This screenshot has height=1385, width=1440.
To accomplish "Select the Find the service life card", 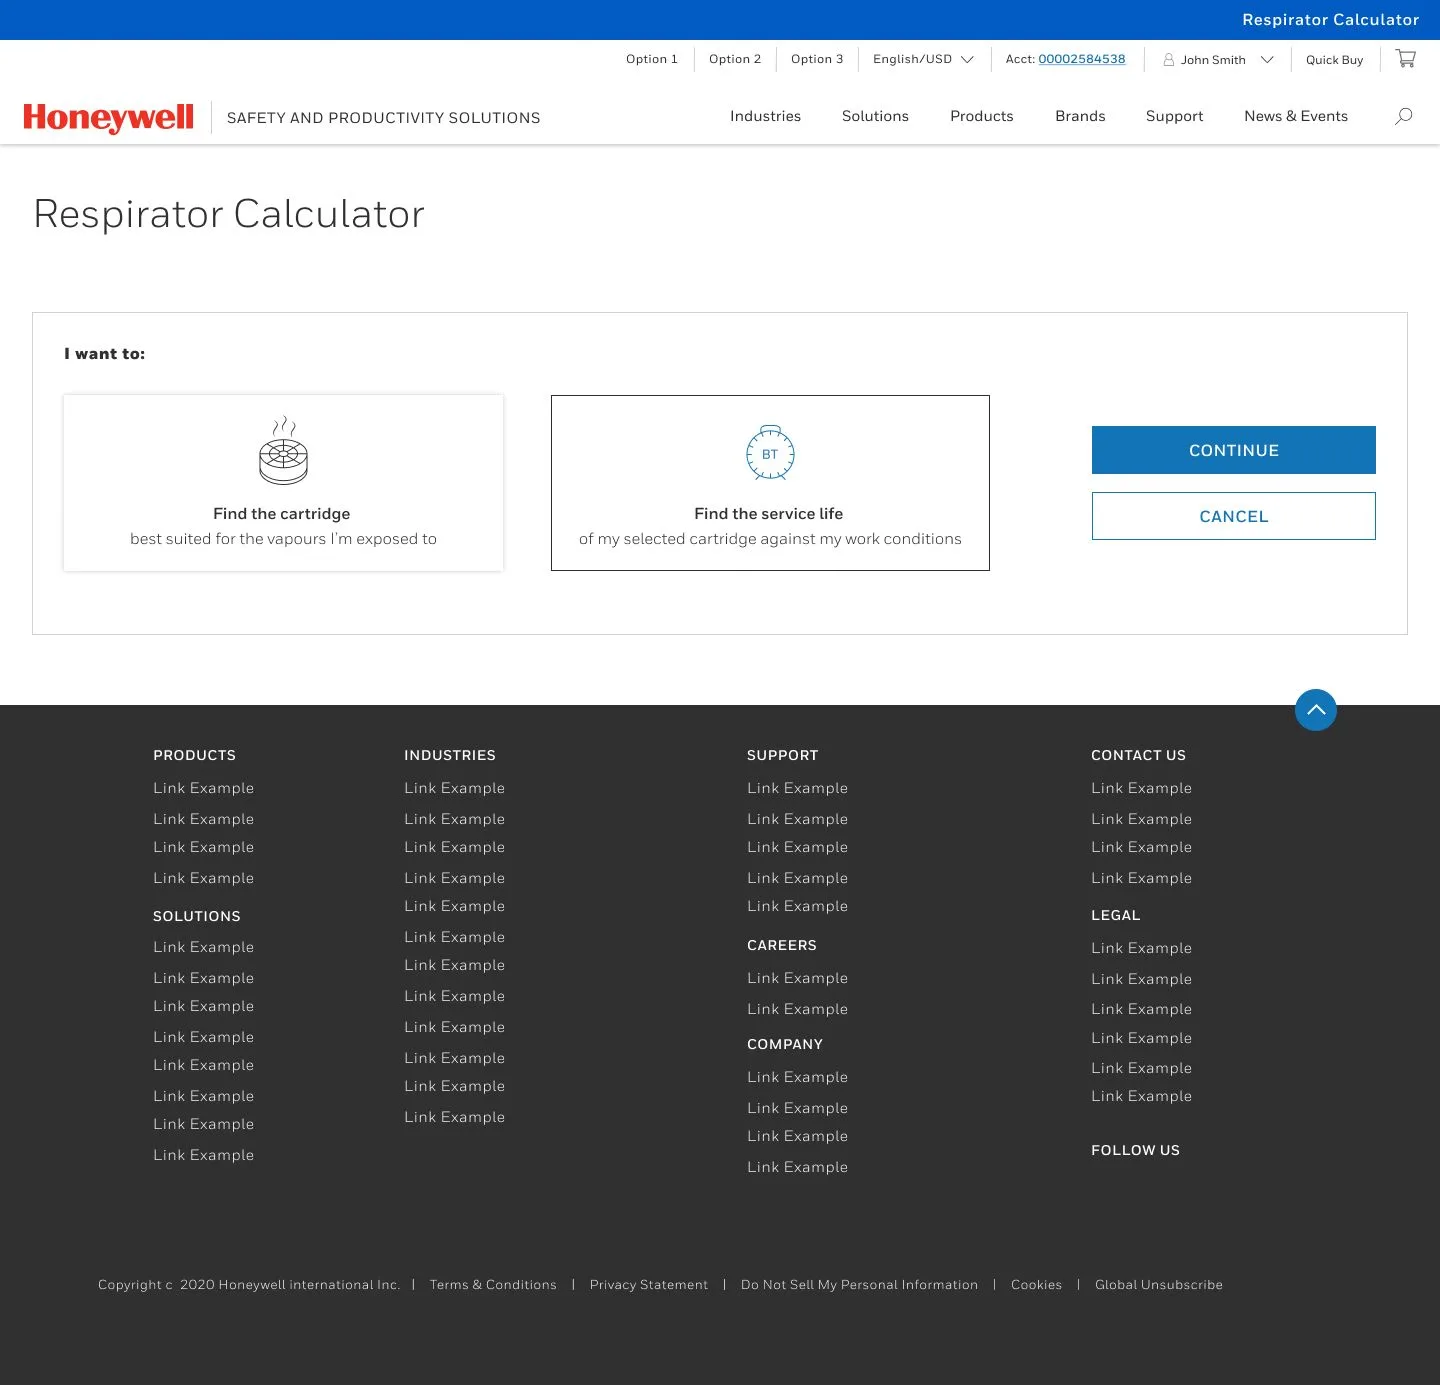I will coord(770,483).
